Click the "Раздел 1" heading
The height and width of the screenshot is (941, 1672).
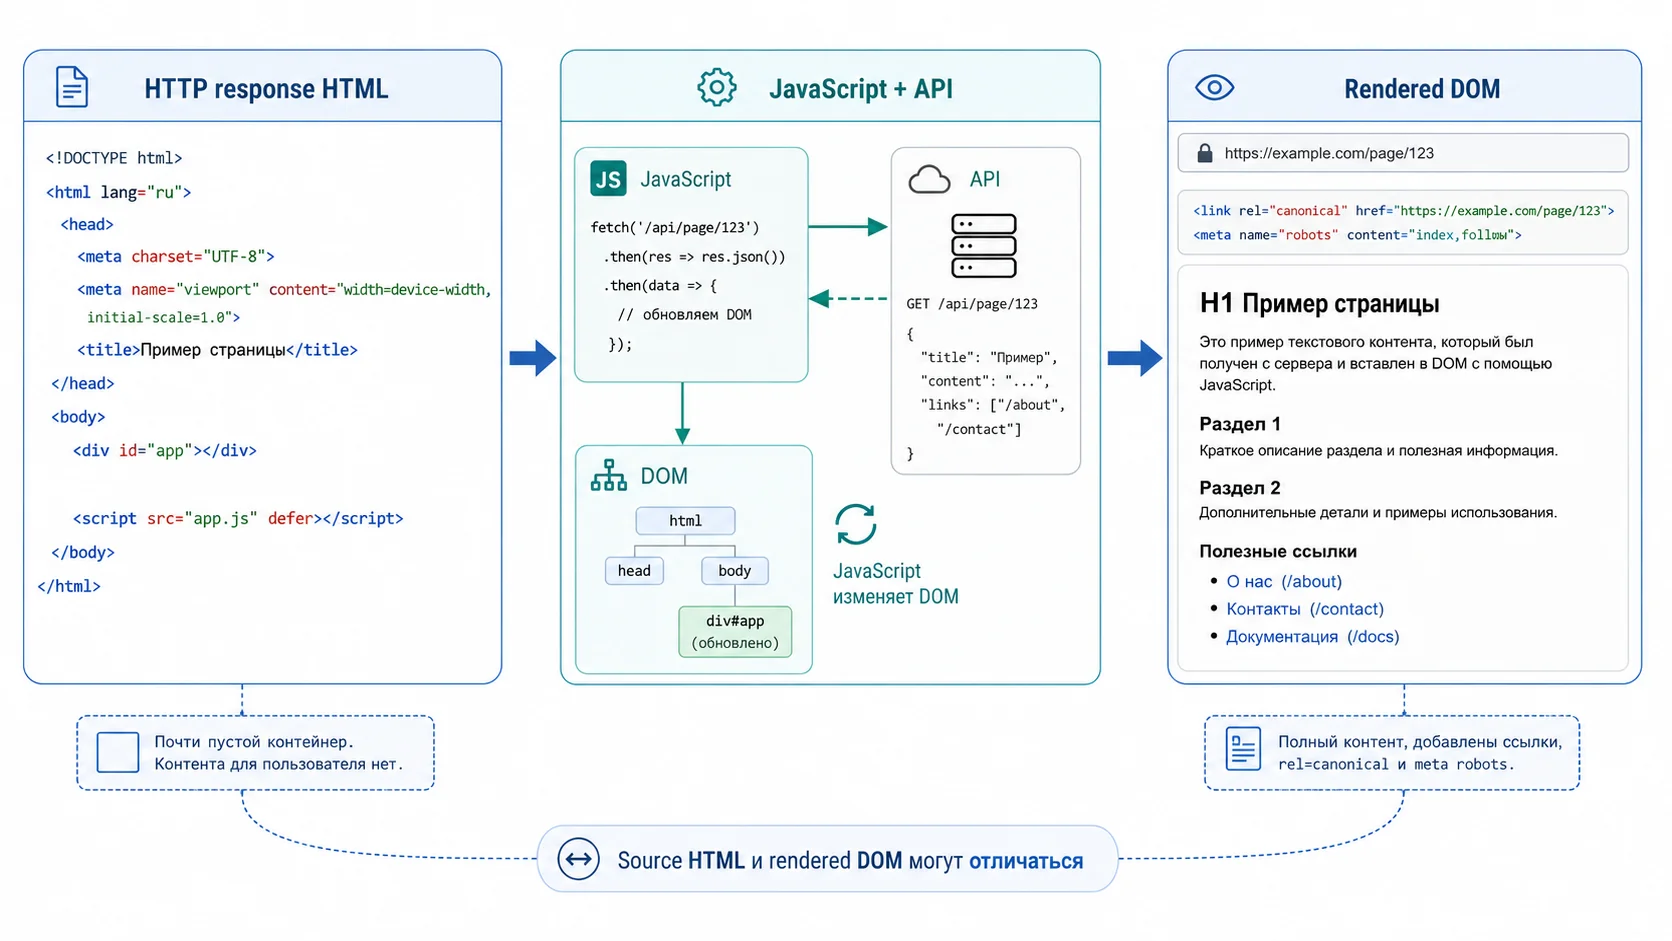1240,424
